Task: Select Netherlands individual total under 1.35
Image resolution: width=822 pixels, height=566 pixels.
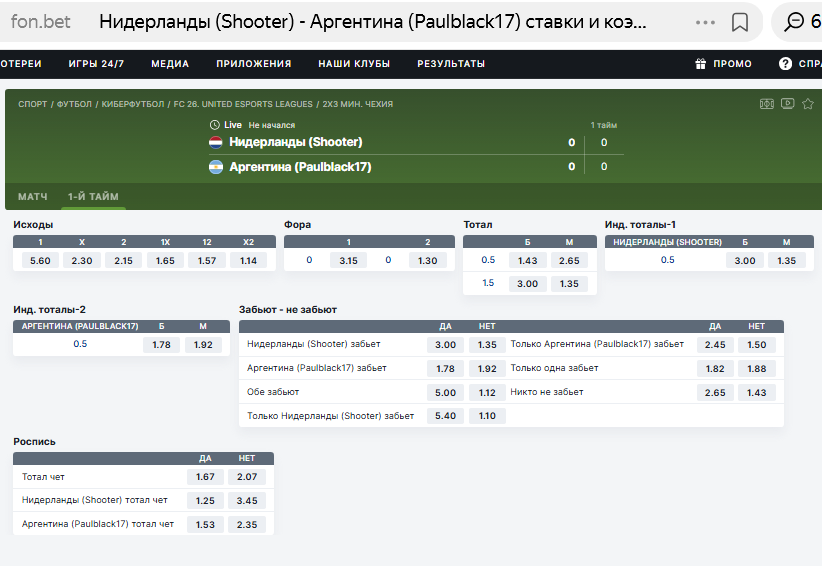Action: point(786,260)
